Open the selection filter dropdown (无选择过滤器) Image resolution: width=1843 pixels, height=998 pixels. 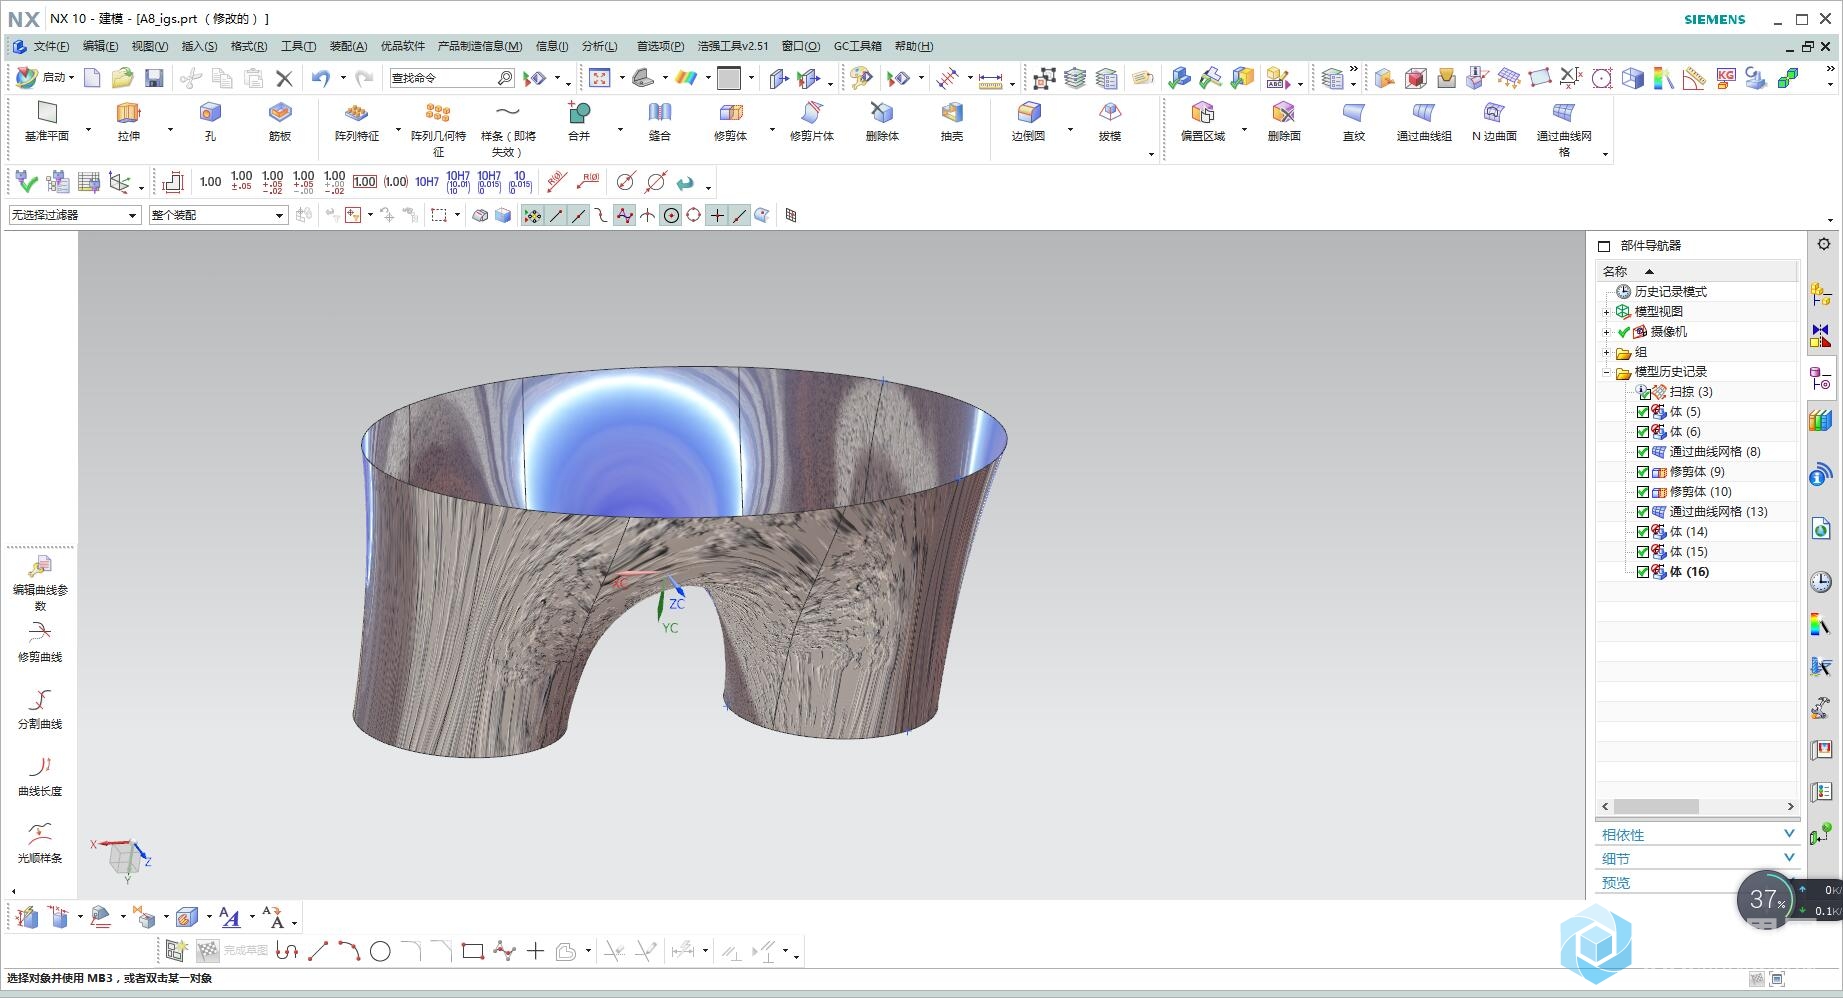click(x=75, y=215)
